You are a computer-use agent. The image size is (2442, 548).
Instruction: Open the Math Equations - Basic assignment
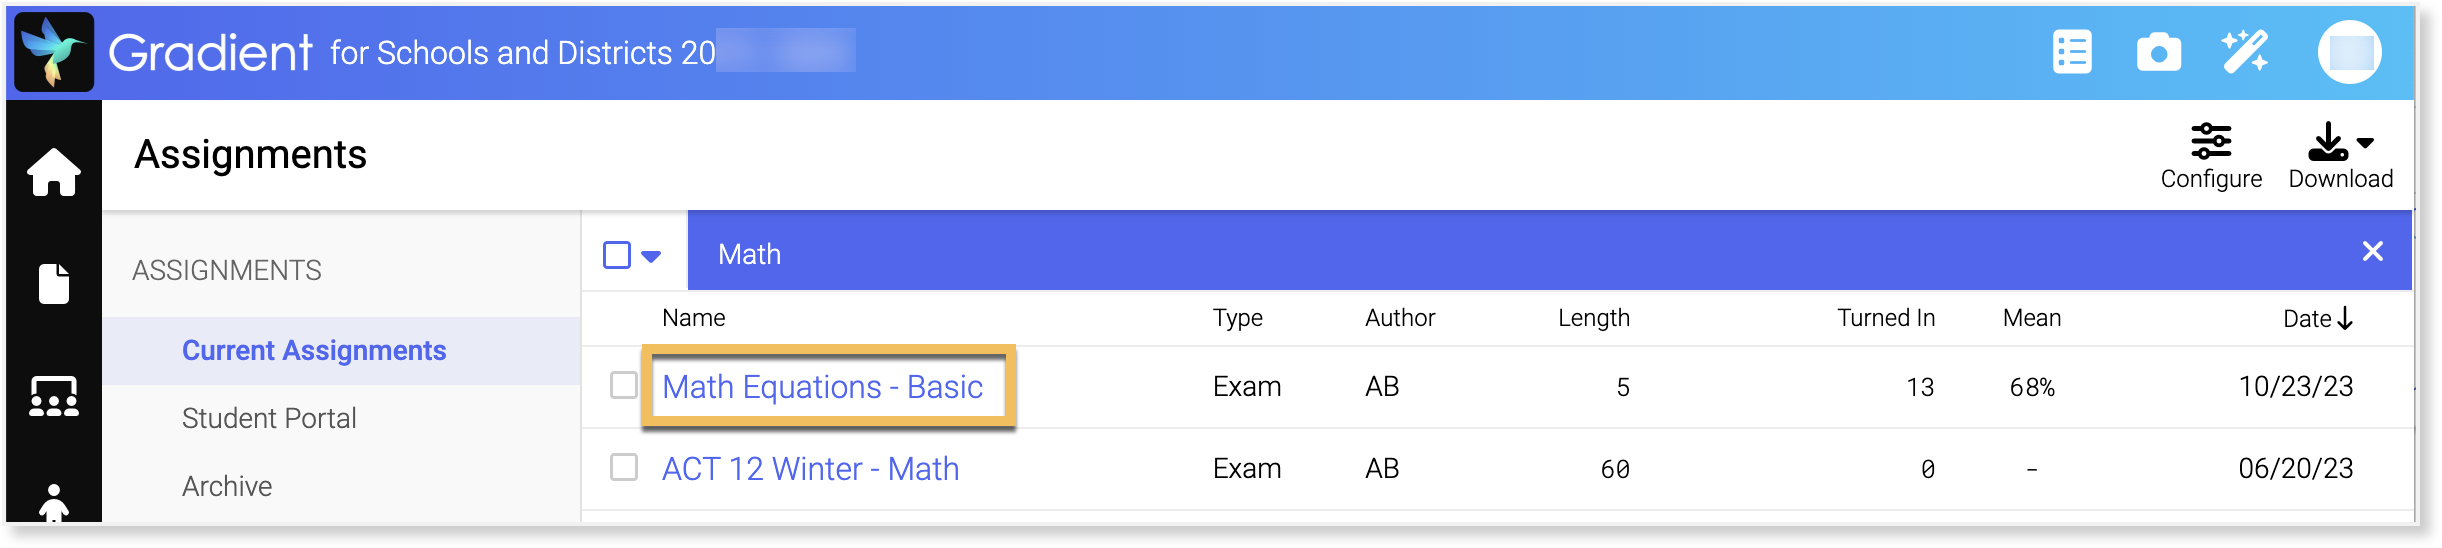point(822,387)
